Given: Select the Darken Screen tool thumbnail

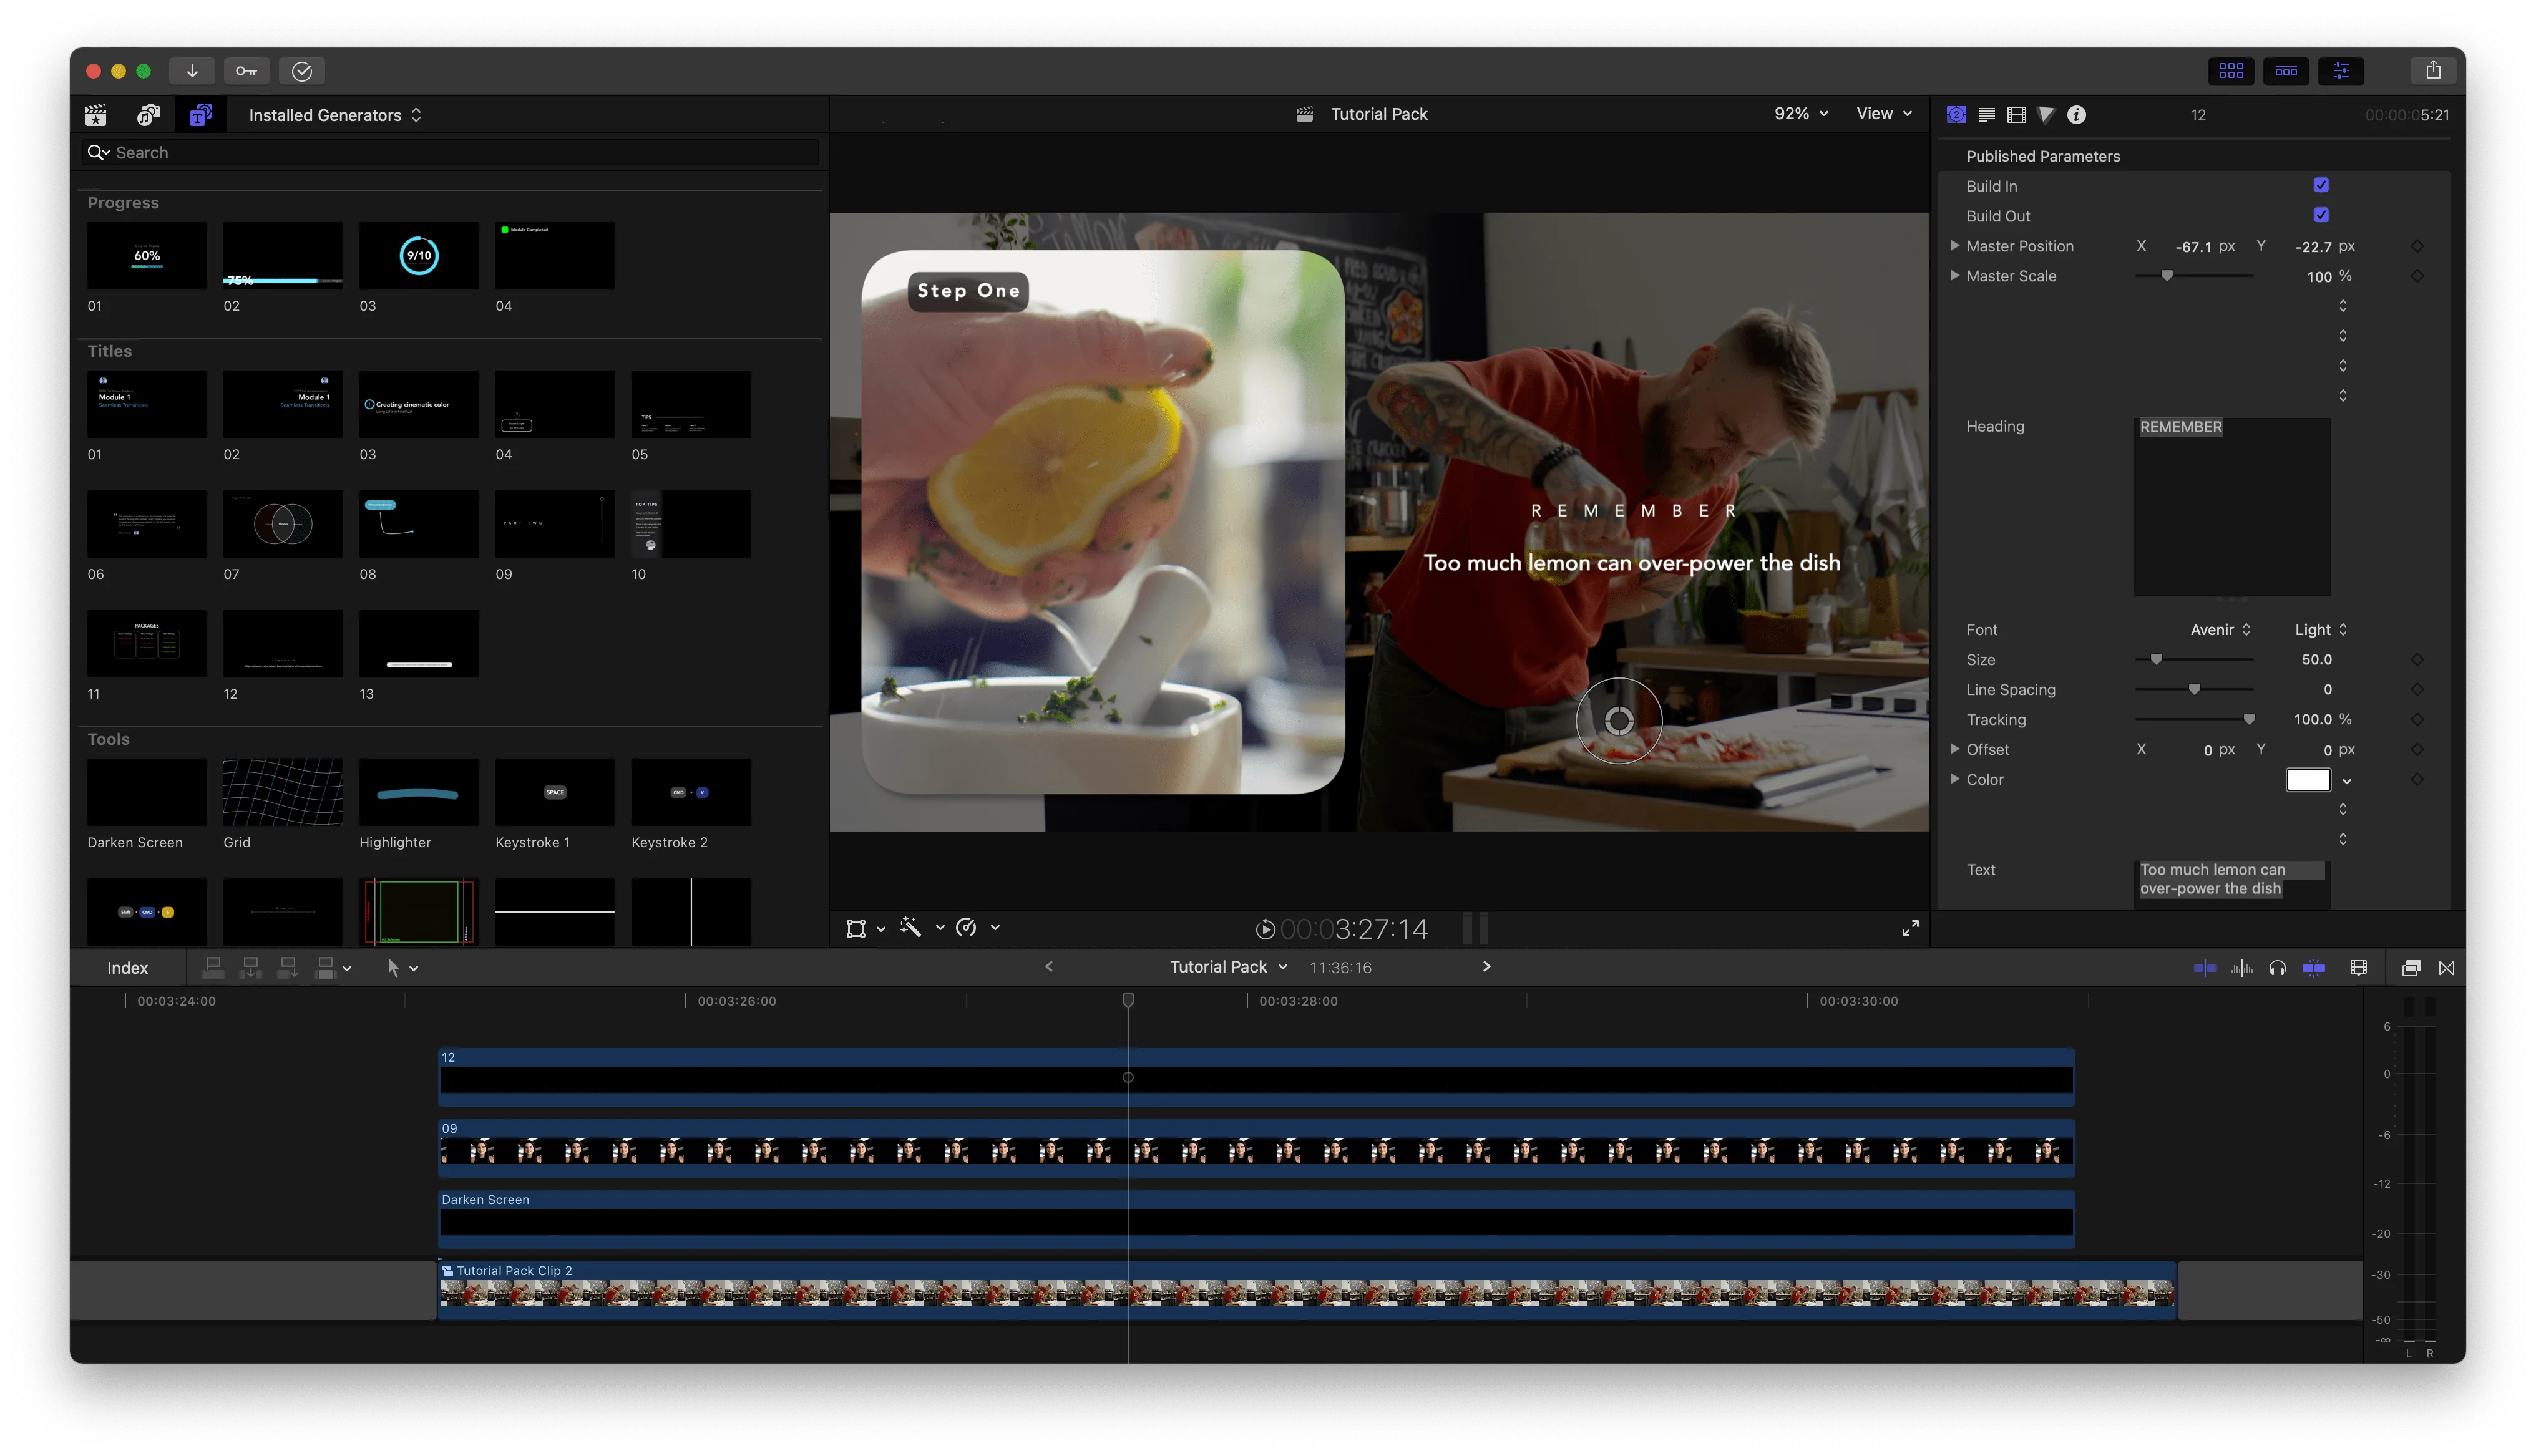Looking at the screenshot, I should (x=147, y=792).
